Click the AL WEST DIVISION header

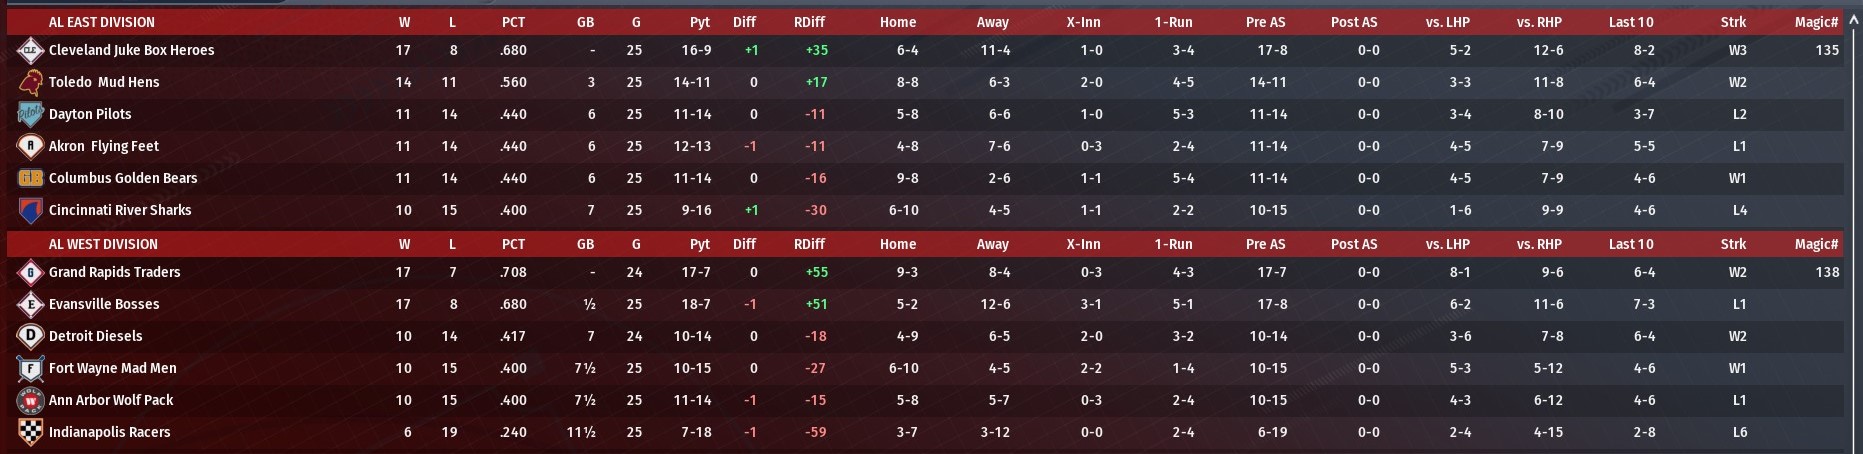[x=103, y=244]
